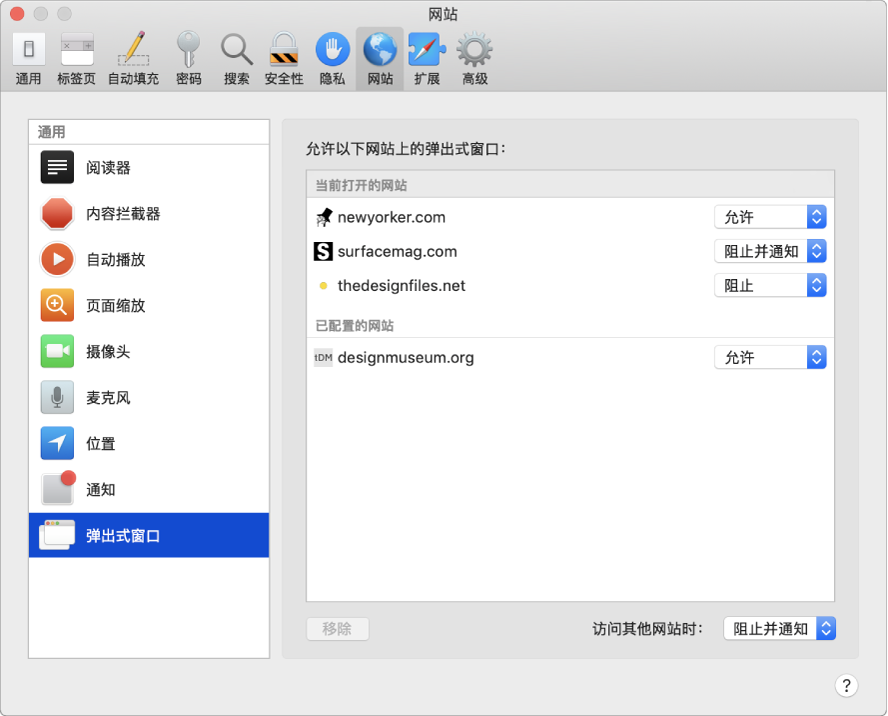Open the 访问其他网站时 default dropdown
Image resolution: width=888 pixels, height=716 pixels.
click(x=780, y=629)
